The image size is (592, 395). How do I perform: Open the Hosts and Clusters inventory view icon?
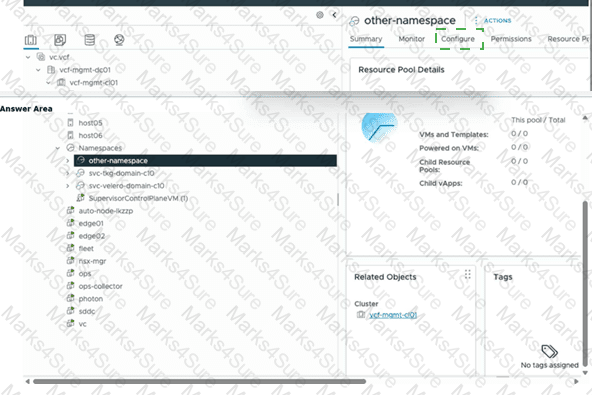pos(31,40)
